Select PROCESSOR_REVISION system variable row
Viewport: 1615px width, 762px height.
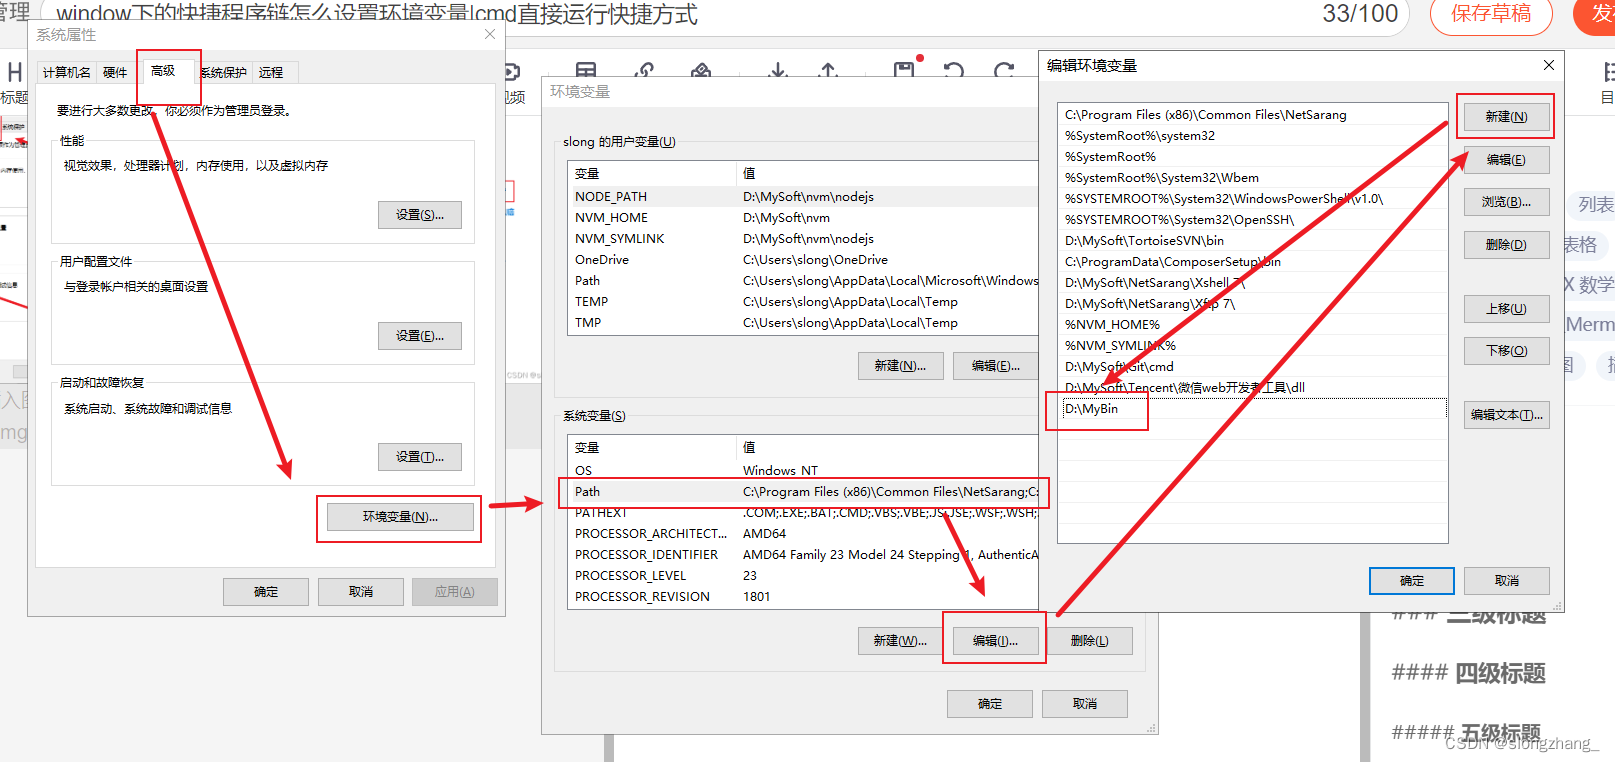pyautogui.click(x=804, y=597)
